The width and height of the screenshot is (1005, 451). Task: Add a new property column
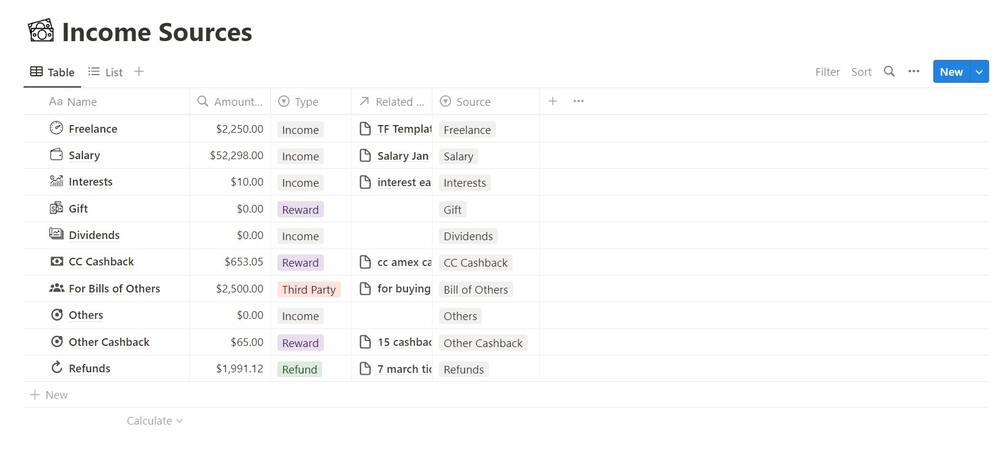point(552,101)
